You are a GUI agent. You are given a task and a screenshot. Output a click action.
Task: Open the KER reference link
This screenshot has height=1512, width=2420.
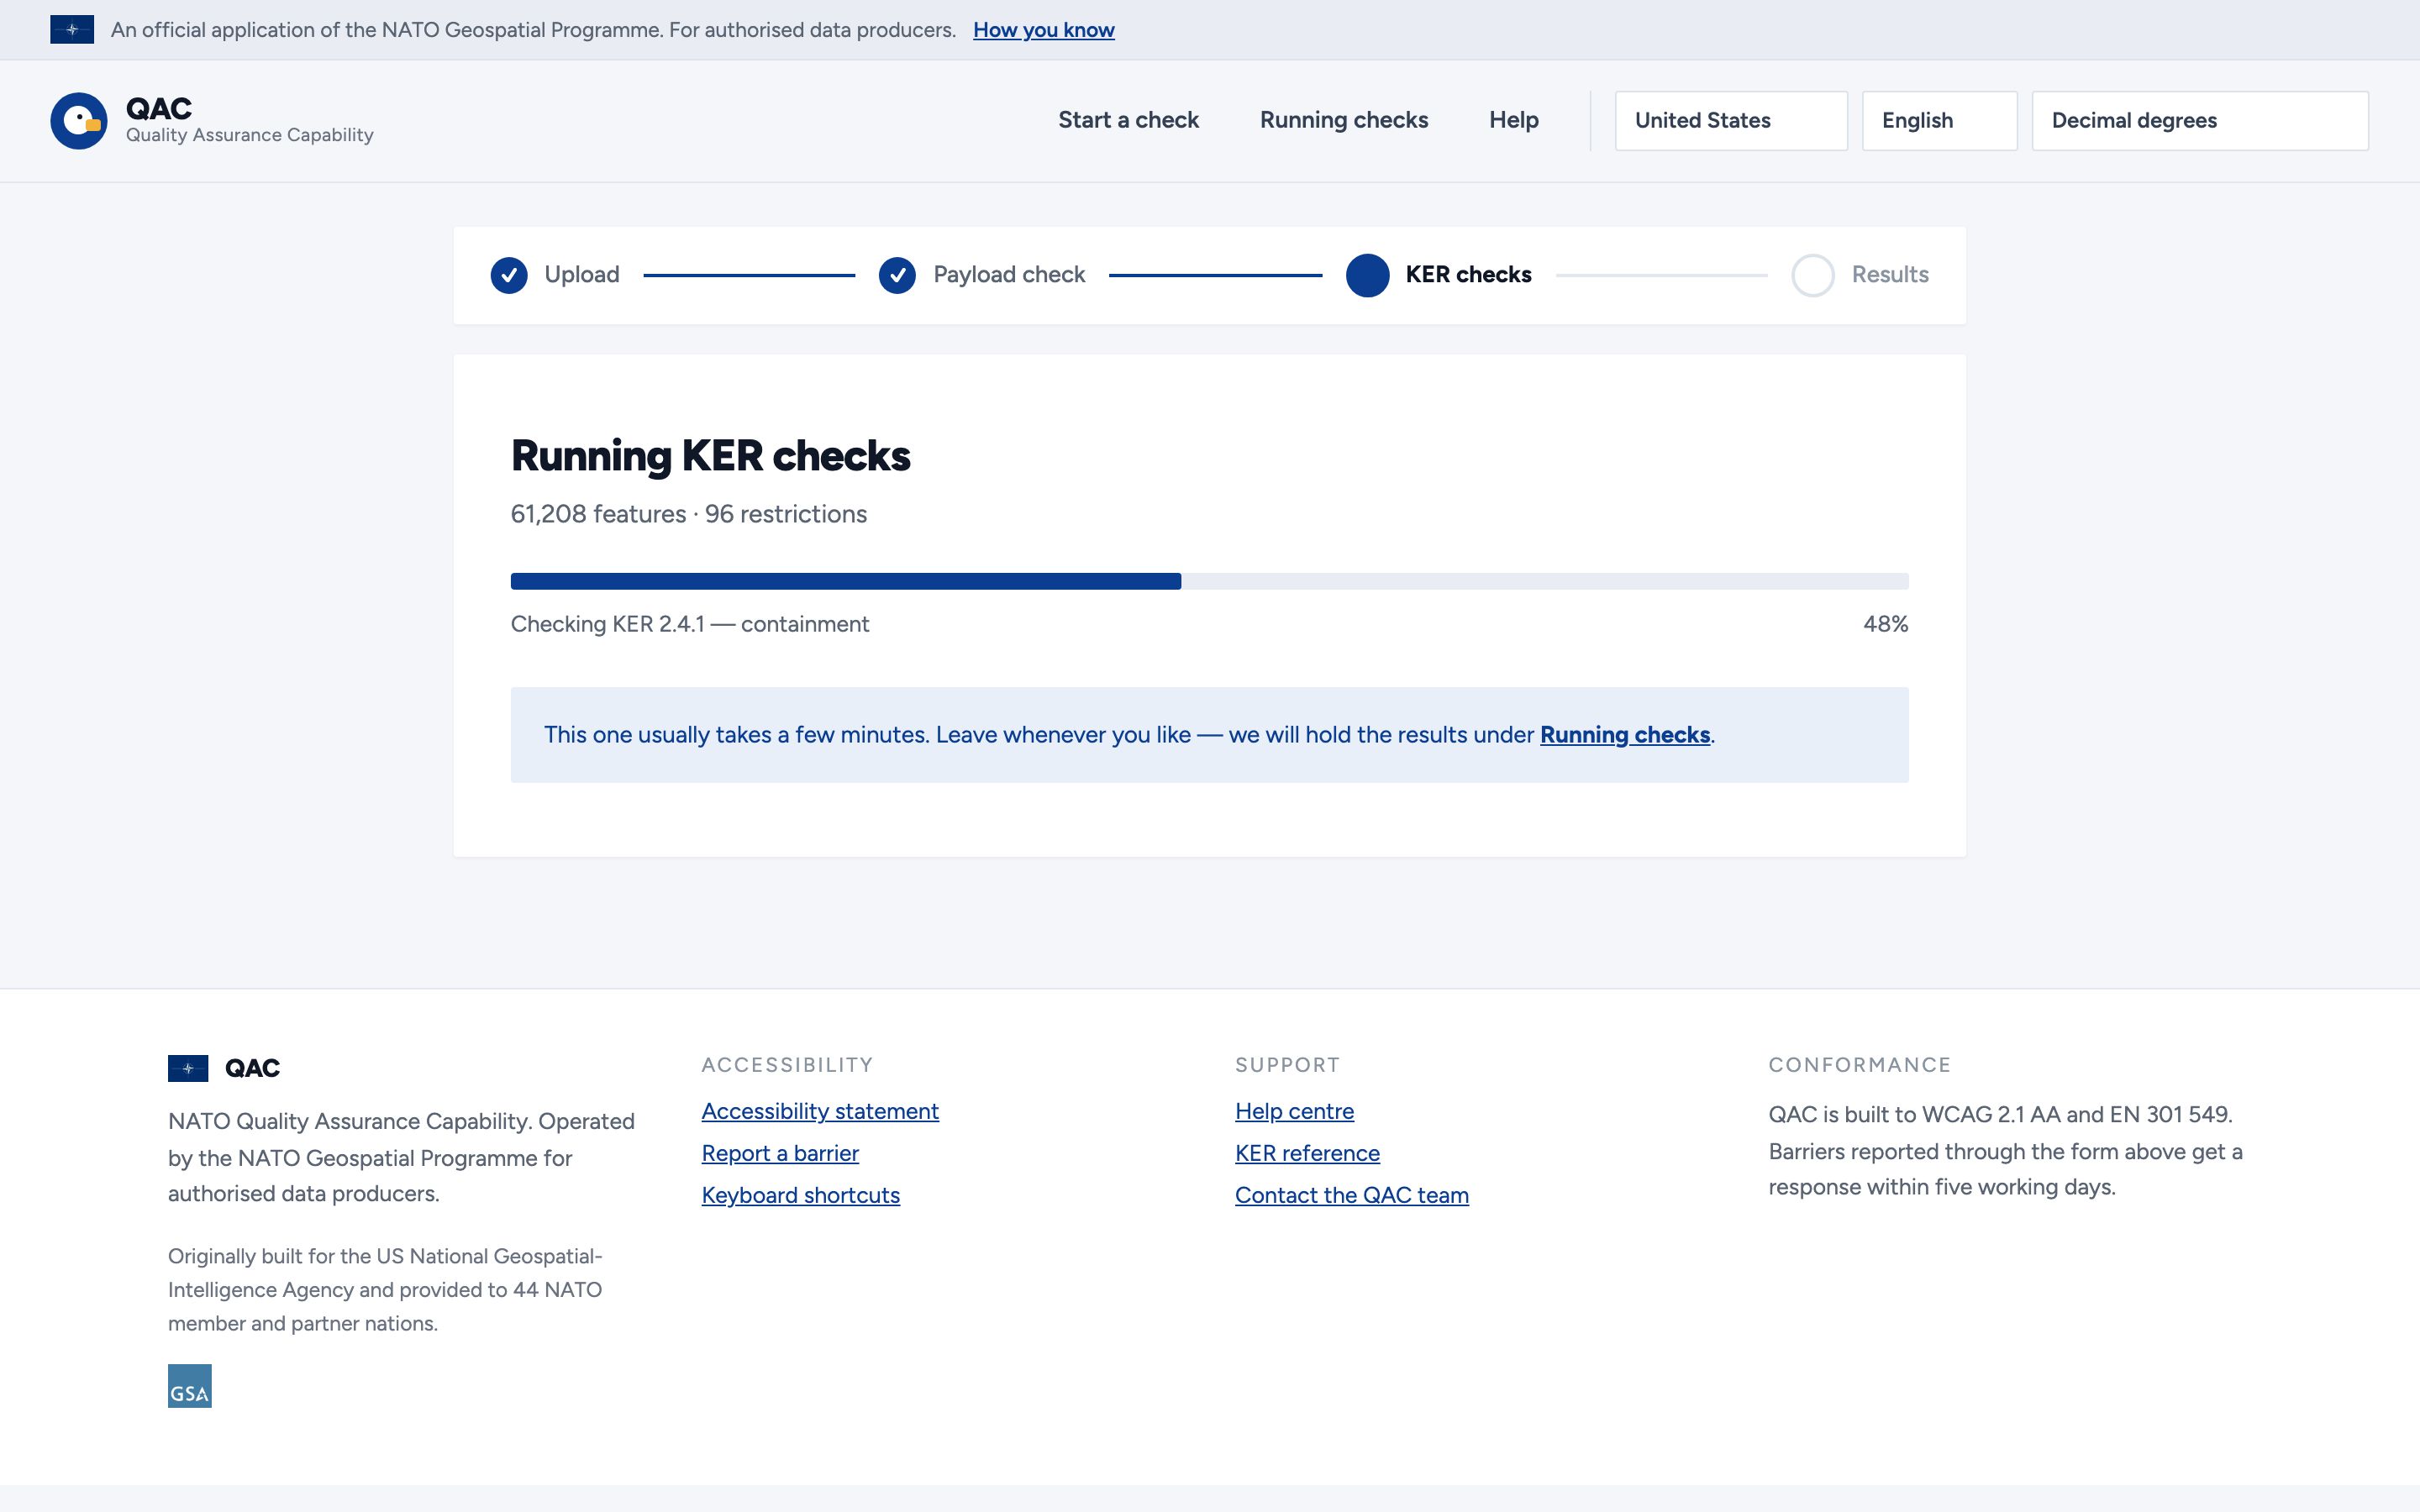[1307, 1153]
